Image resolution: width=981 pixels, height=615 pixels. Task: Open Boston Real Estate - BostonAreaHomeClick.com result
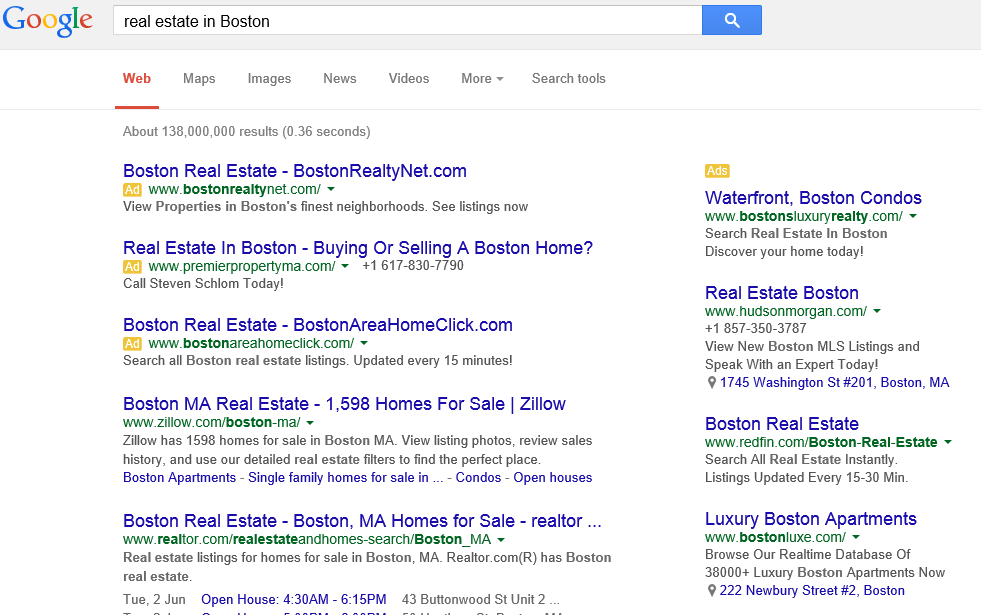318,325
